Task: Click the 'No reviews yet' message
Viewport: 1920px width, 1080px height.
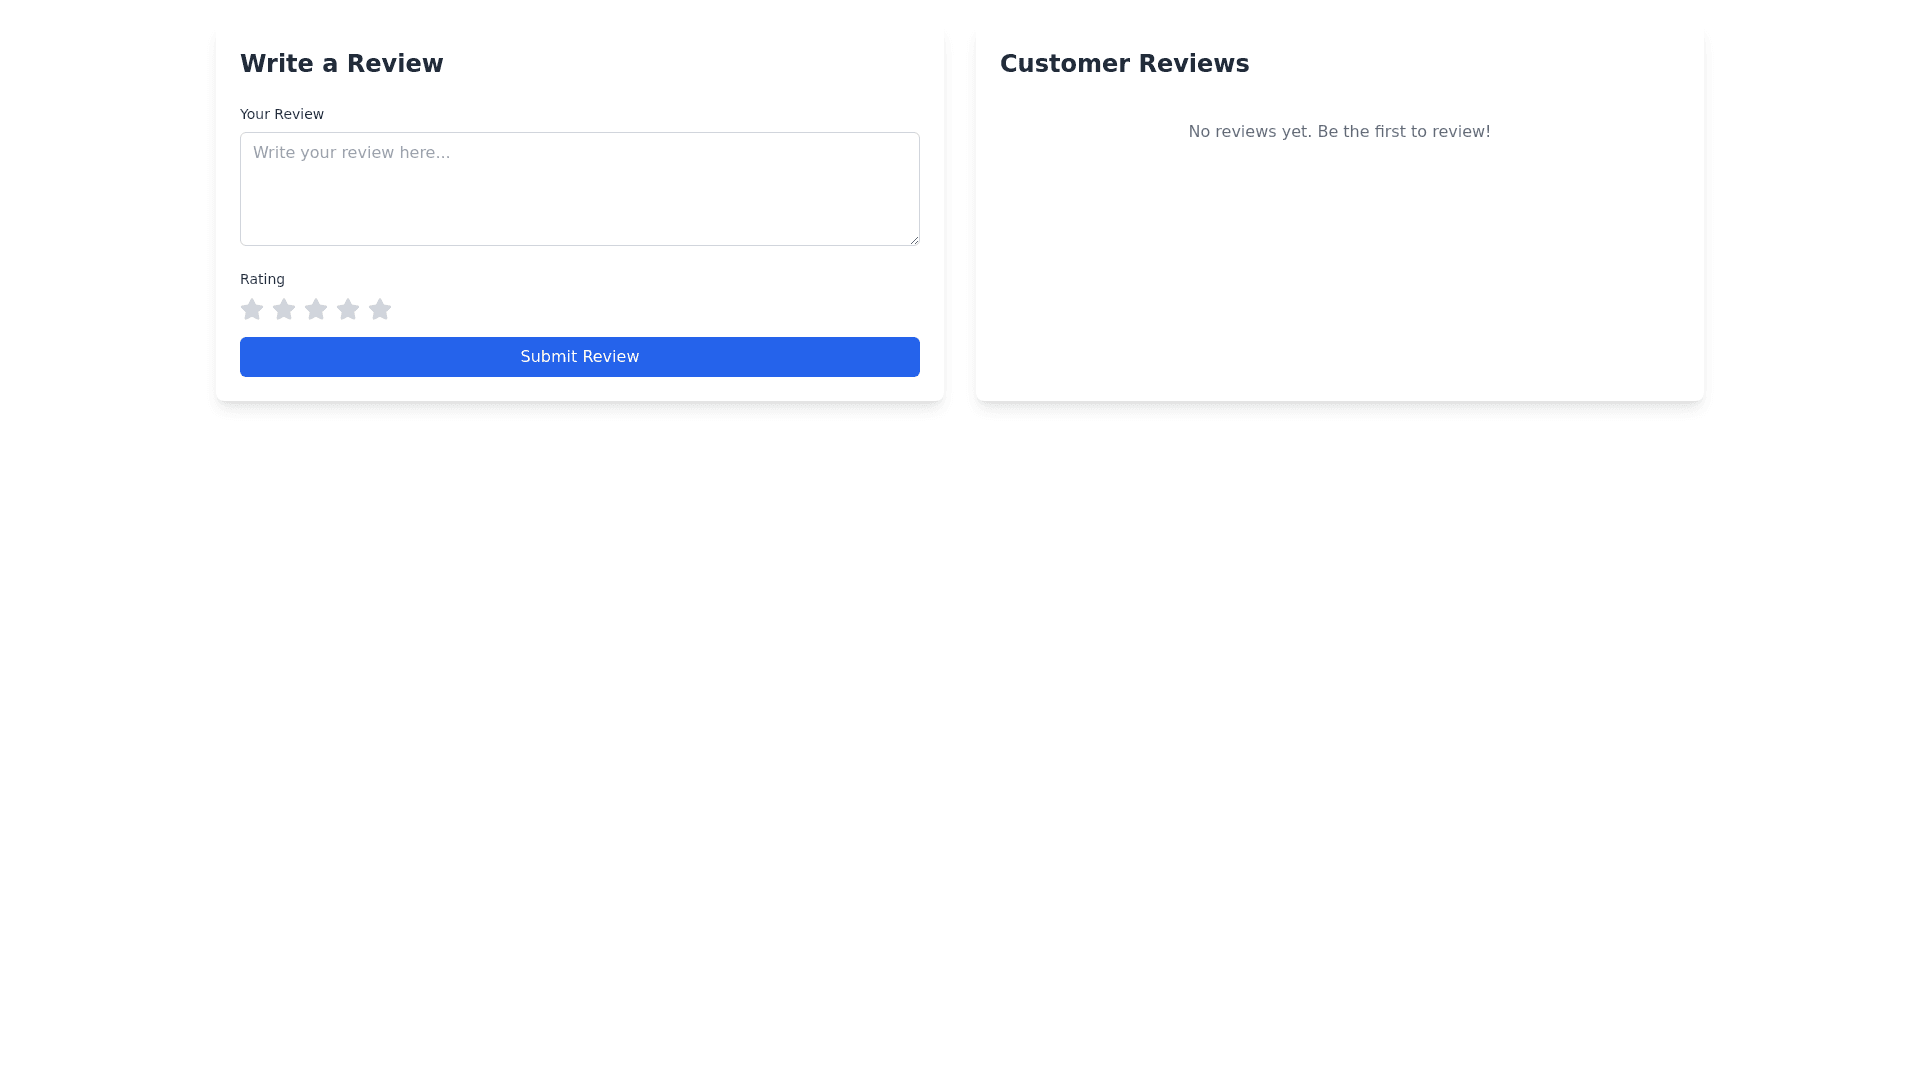Action: [x=1339, y=132]
